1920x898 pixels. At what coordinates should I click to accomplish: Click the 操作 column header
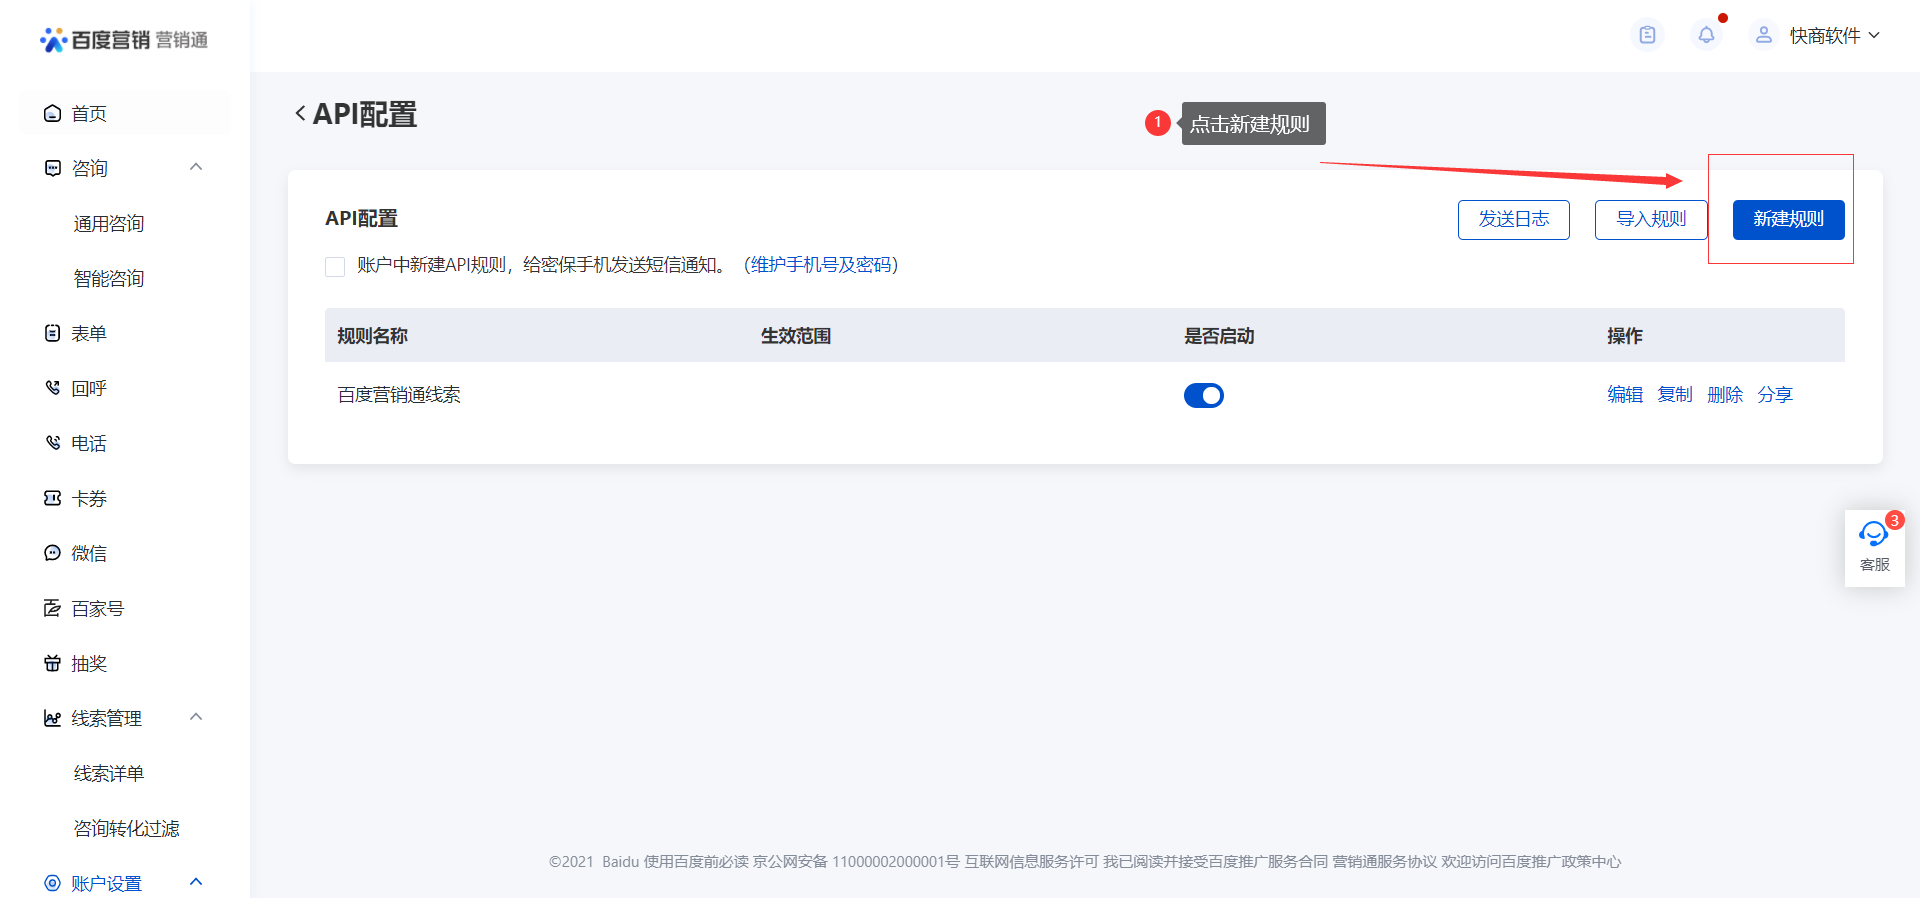click(1625, 336)
